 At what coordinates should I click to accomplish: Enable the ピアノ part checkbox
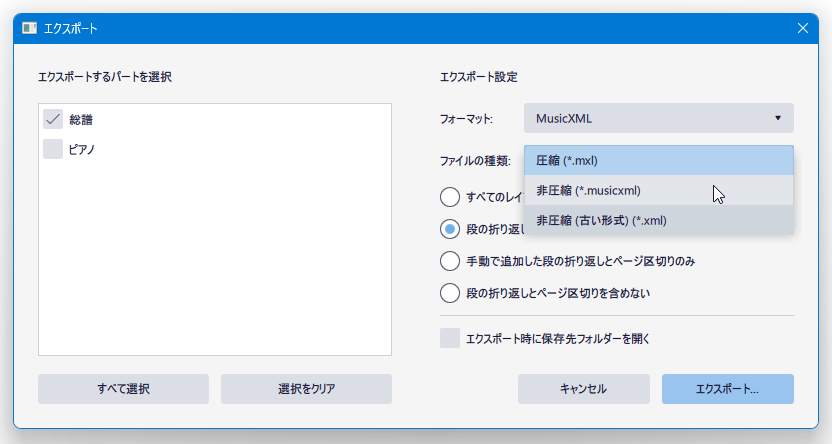click(53, 149)
